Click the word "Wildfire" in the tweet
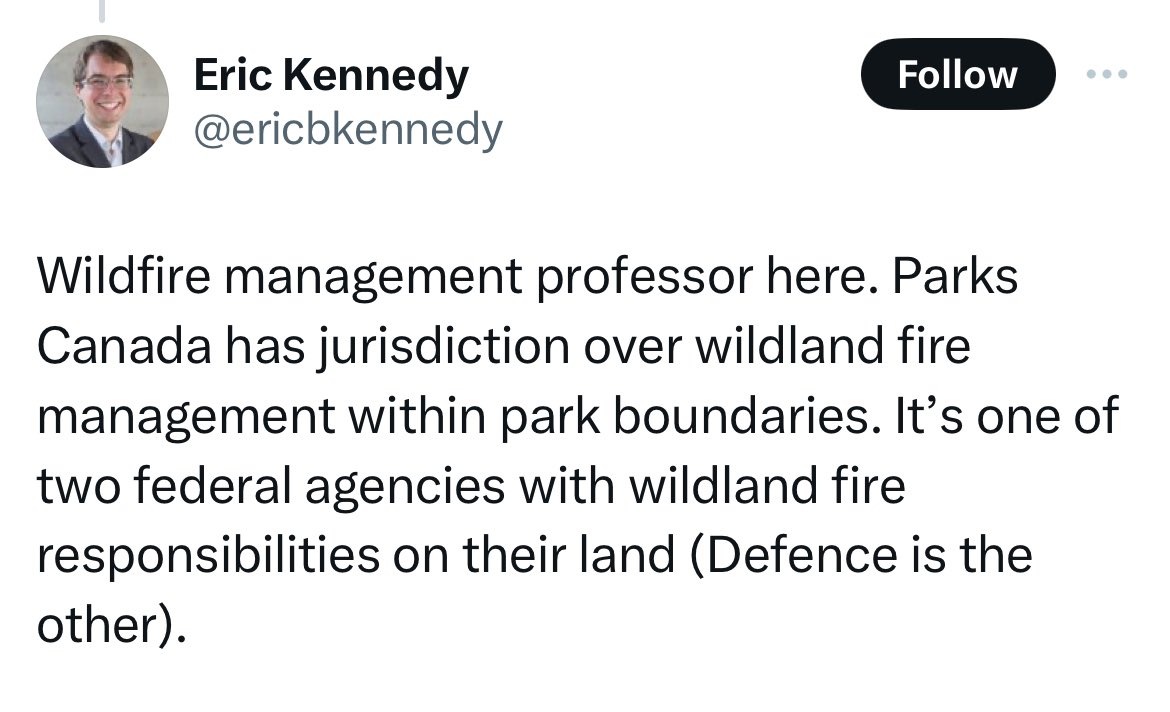Screen dimensions: 1170x712 click(x=124, y=275)
